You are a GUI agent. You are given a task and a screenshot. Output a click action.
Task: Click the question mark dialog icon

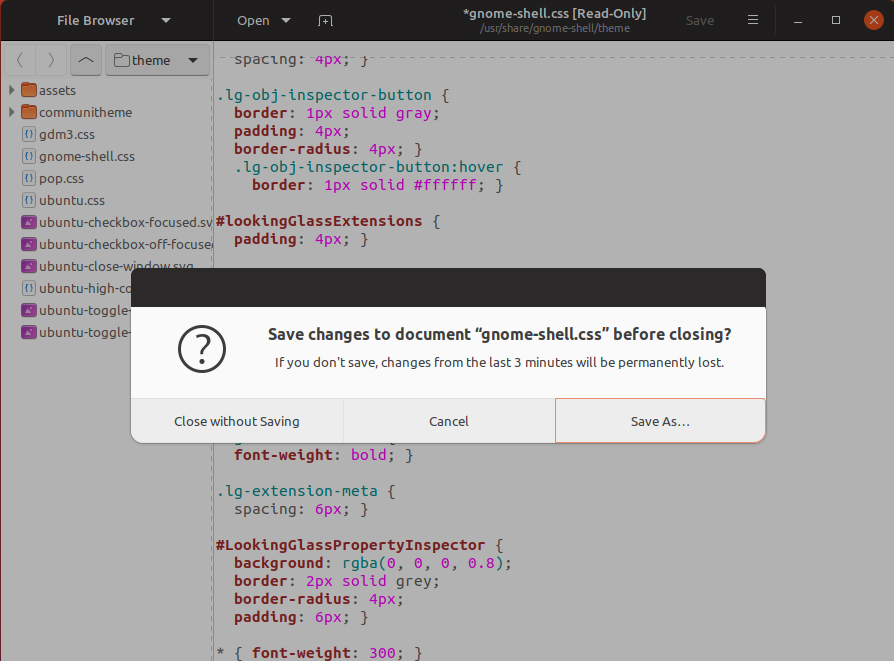tap(202, 349)
